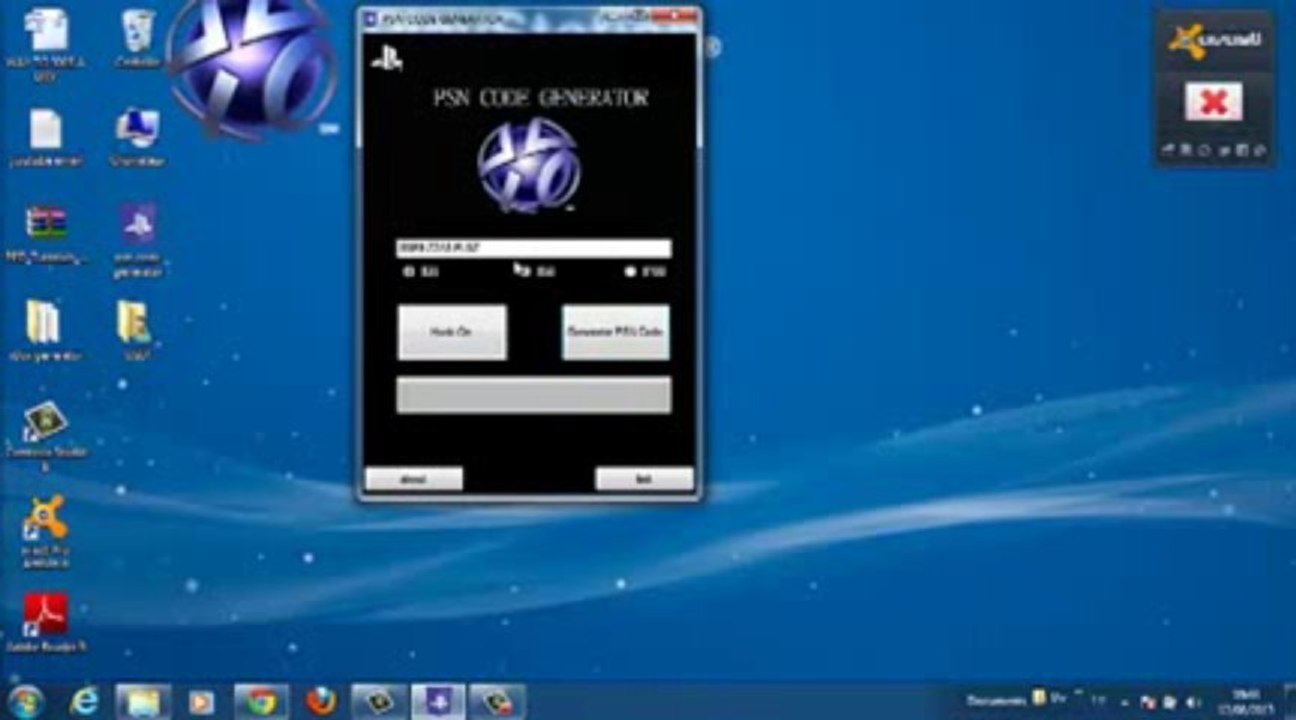Switch to the PSN generator taskbar button
Screen dimensions: 1296x720
(437, 702)
